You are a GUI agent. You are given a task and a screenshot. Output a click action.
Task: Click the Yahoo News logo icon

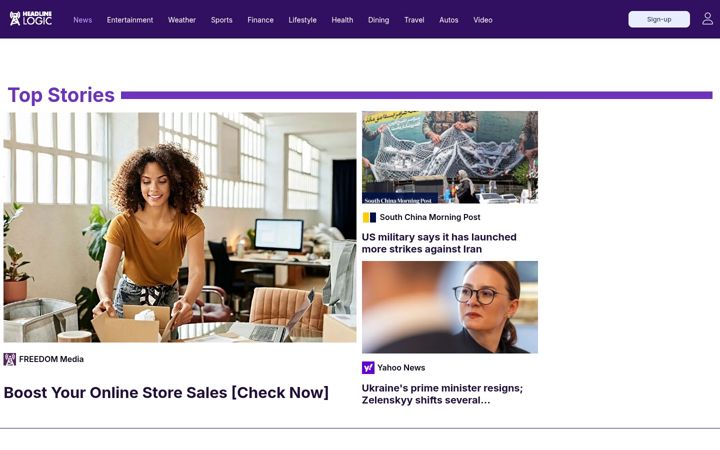(x=368, y=367)
